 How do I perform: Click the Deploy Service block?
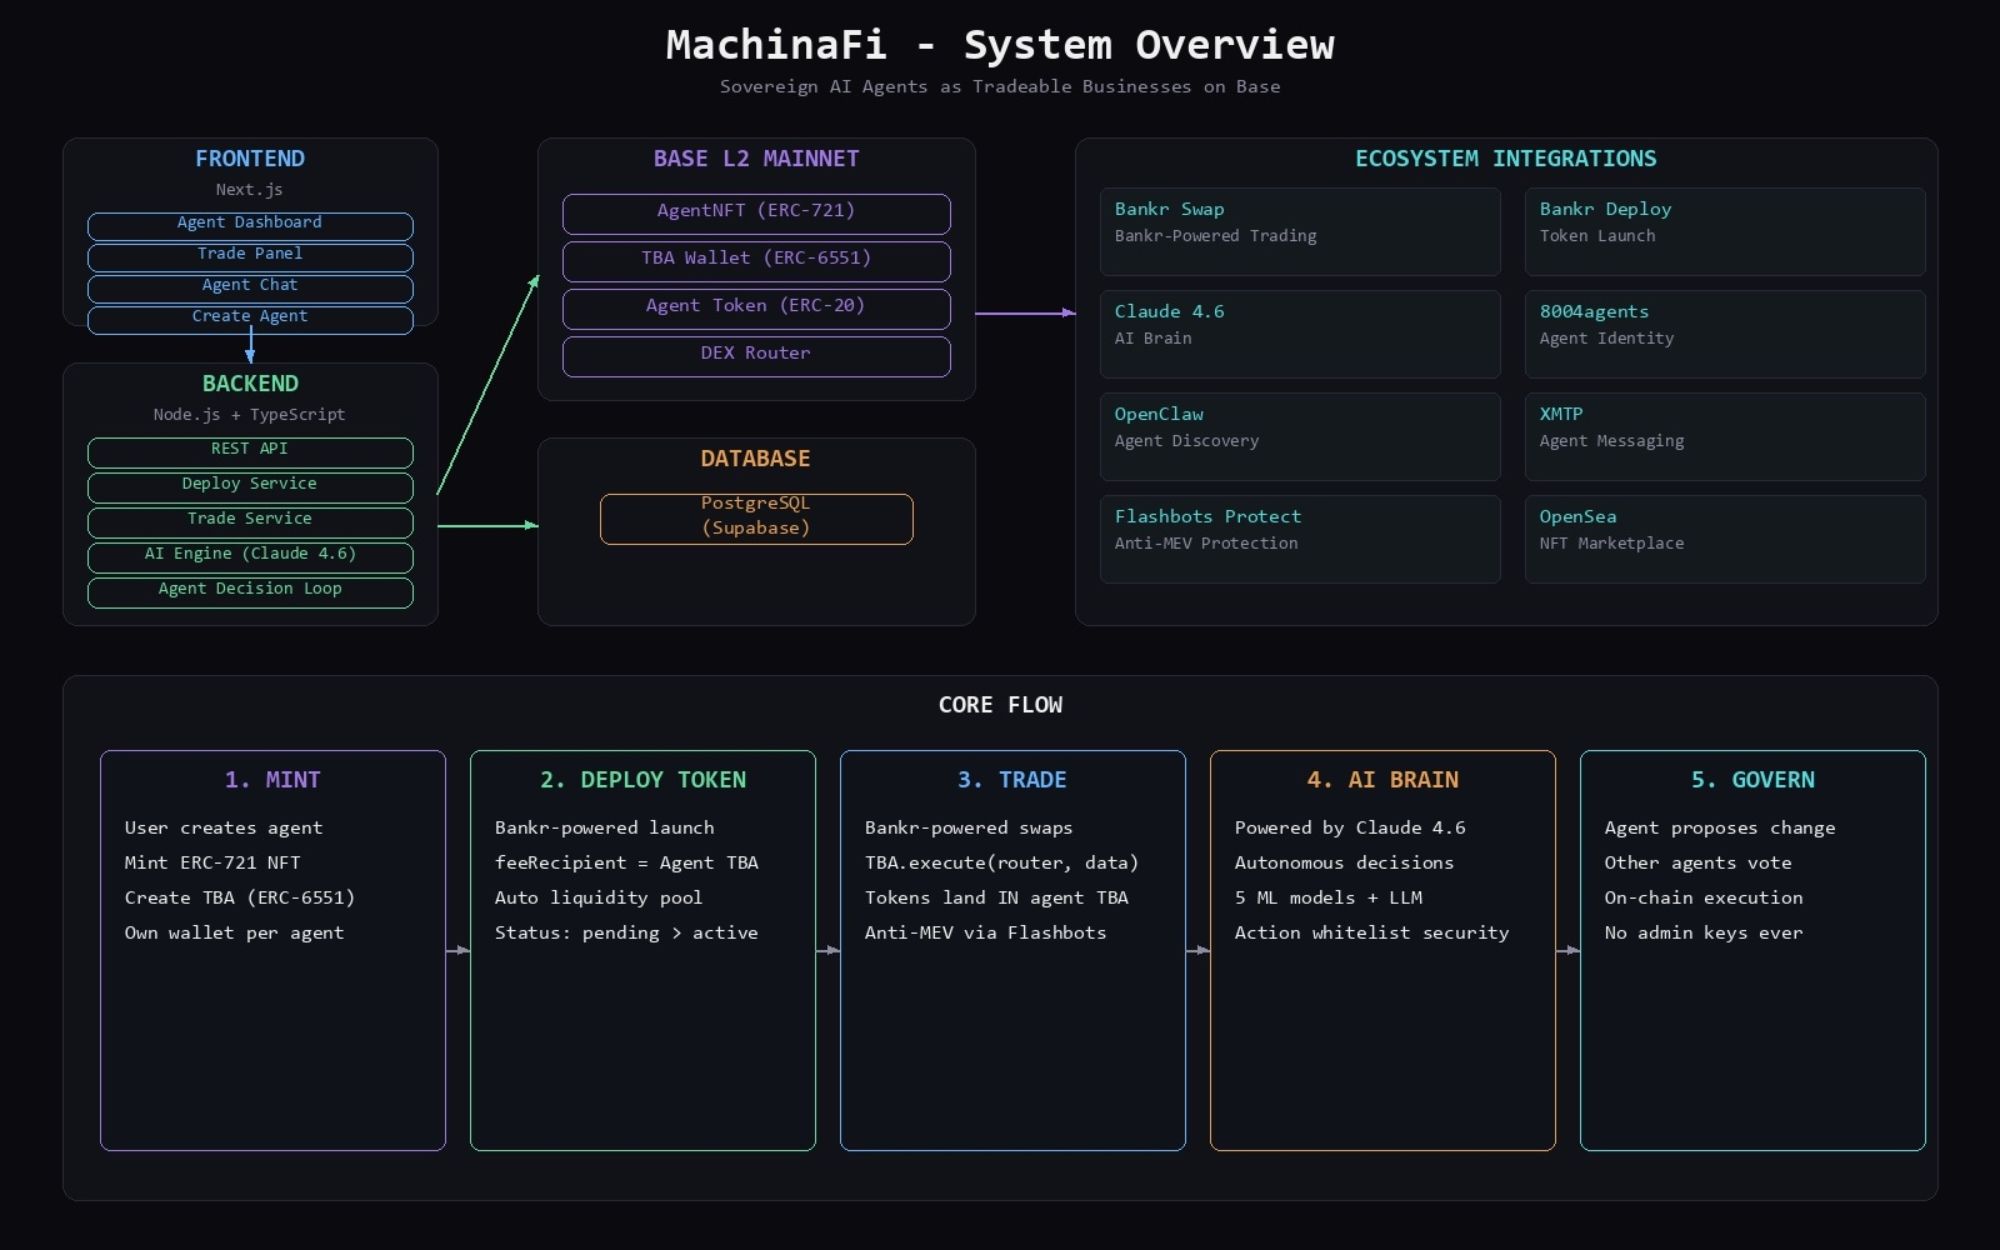[x=250, y=487]
